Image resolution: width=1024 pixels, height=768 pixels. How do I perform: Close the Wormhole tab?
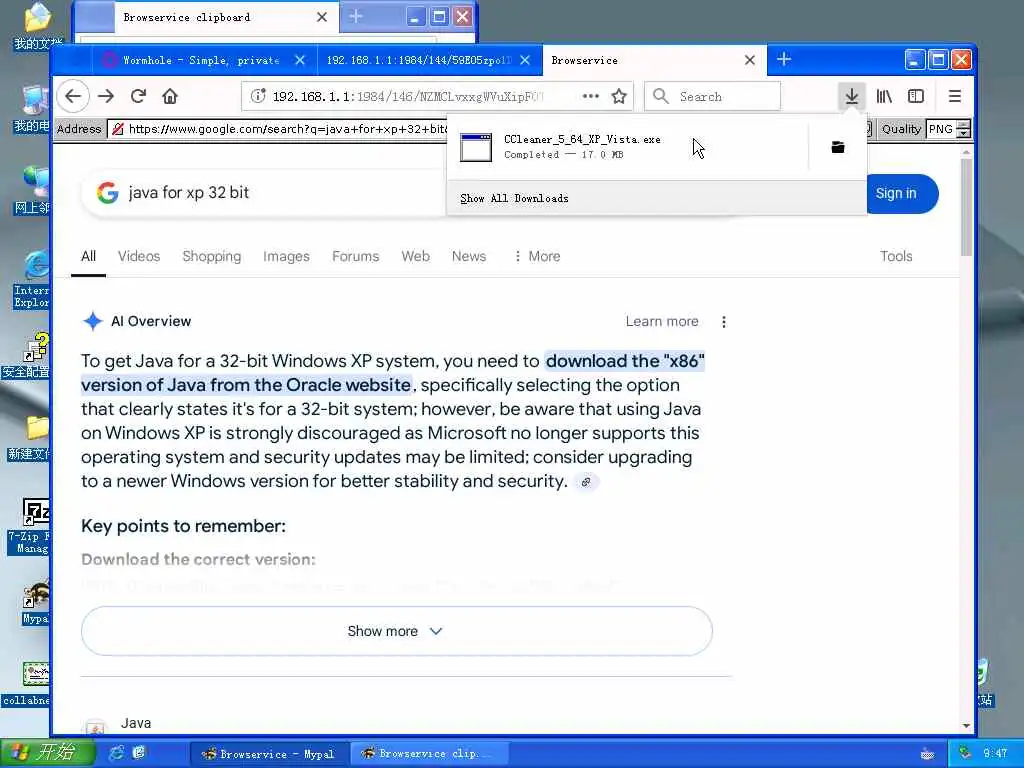(300, 60)
